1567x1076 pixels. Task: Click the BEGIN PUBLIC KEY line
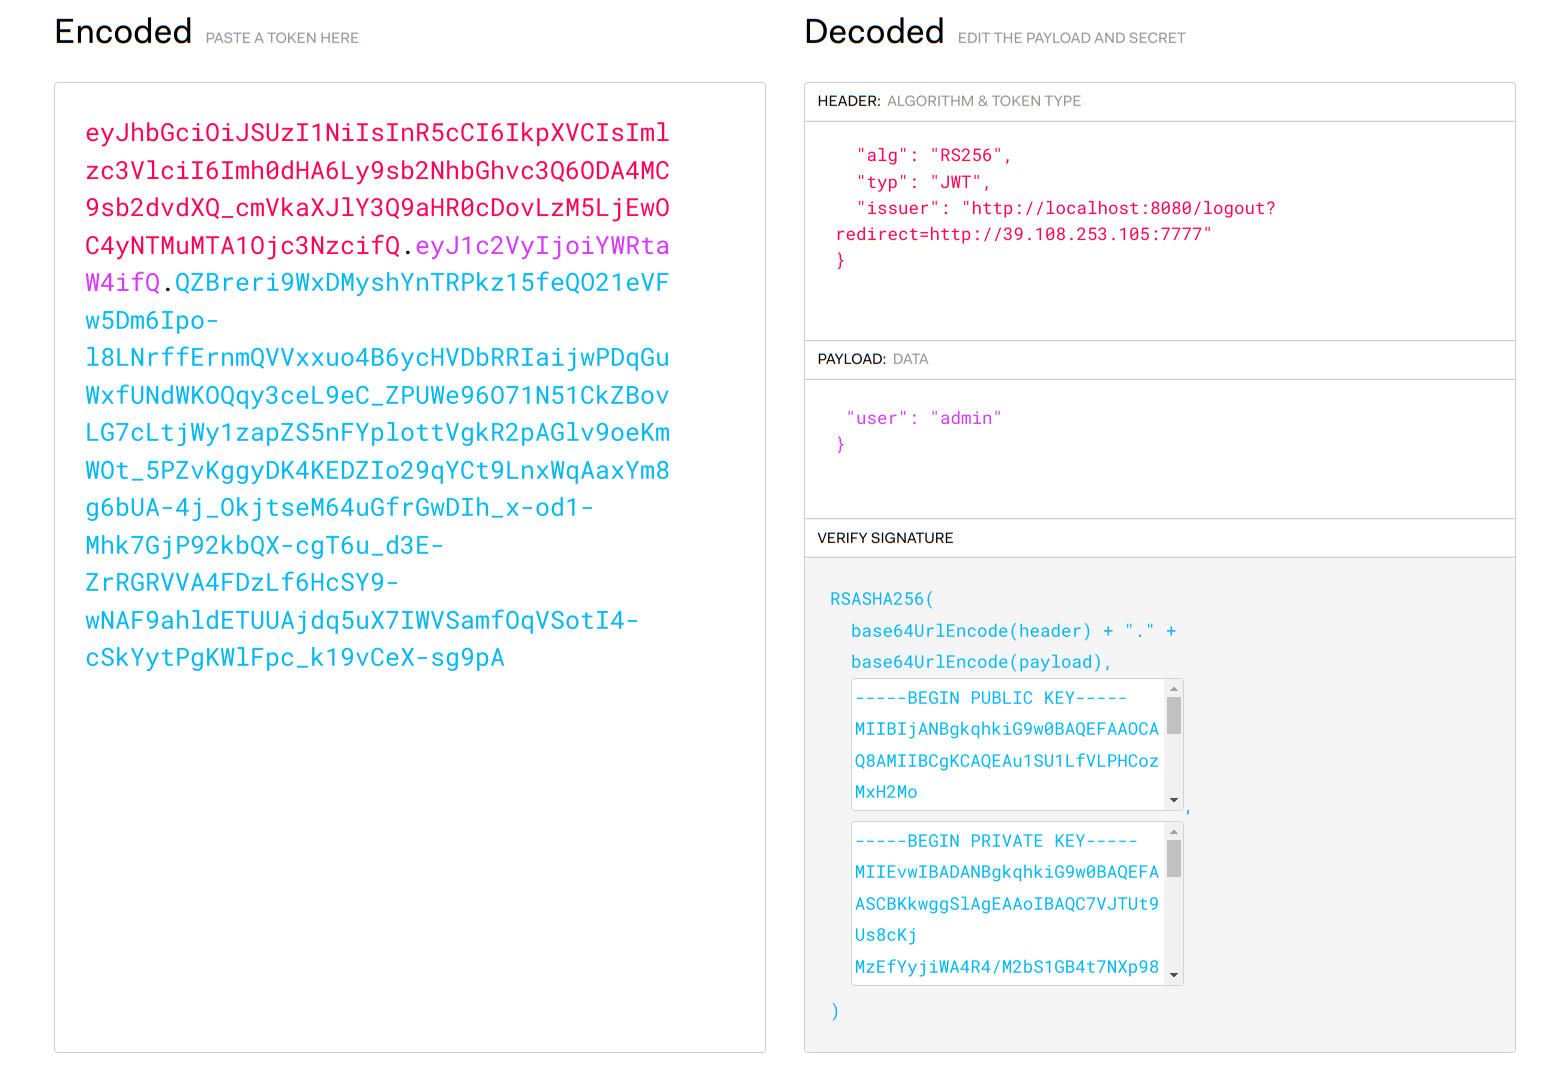991,698
